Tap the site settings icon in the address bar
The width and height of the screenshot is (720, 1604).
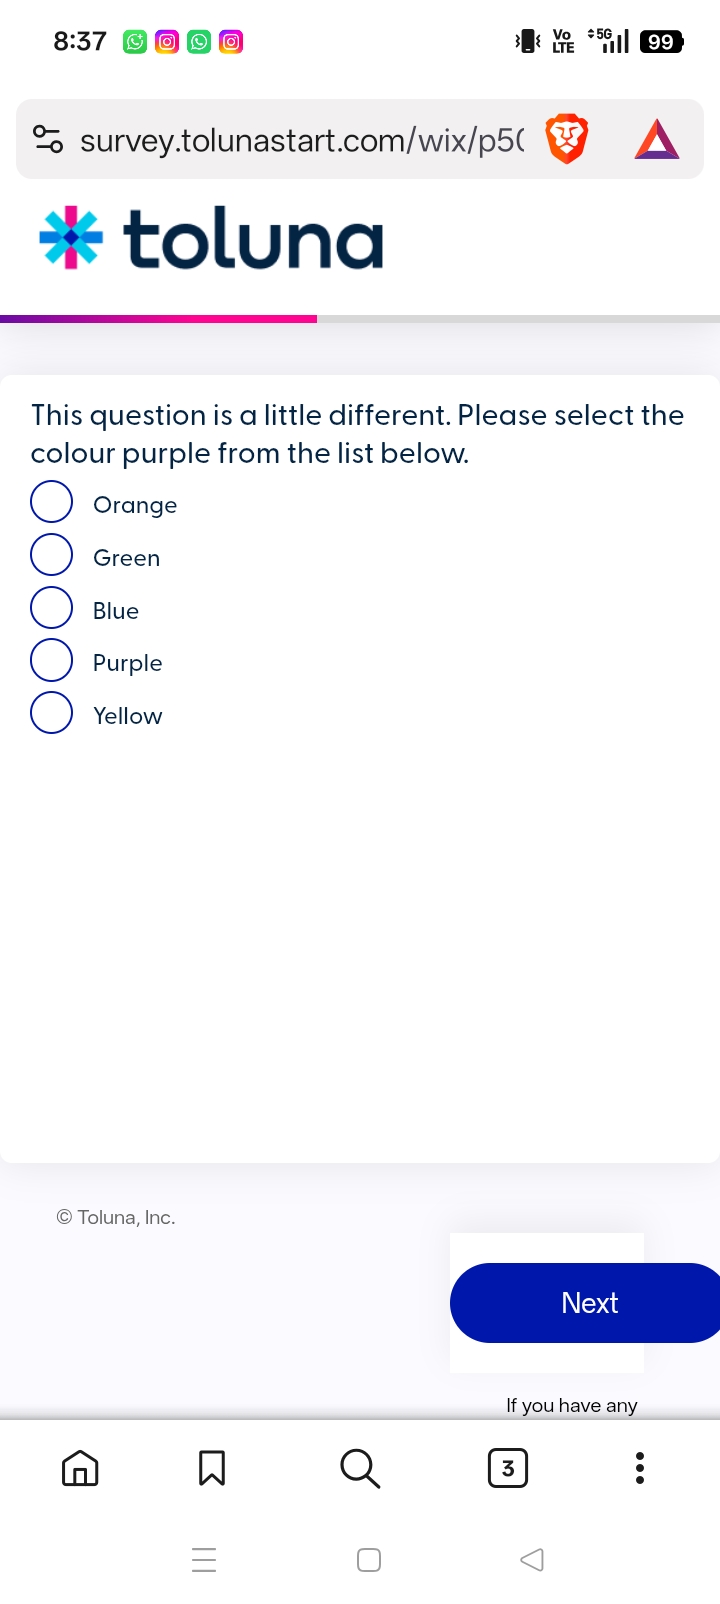pos(48,139)
